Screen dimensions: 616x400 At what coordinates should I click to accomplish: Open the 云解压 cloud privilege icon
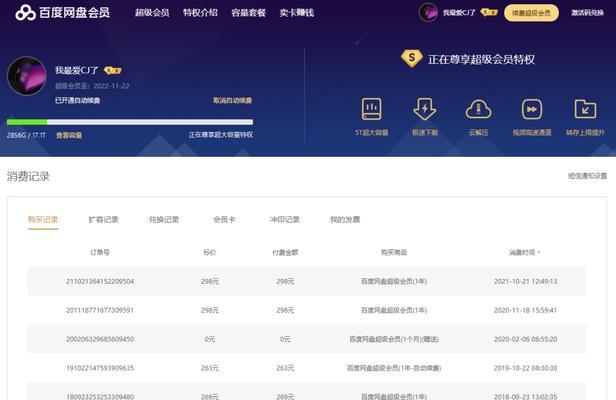tap(478, 109)
